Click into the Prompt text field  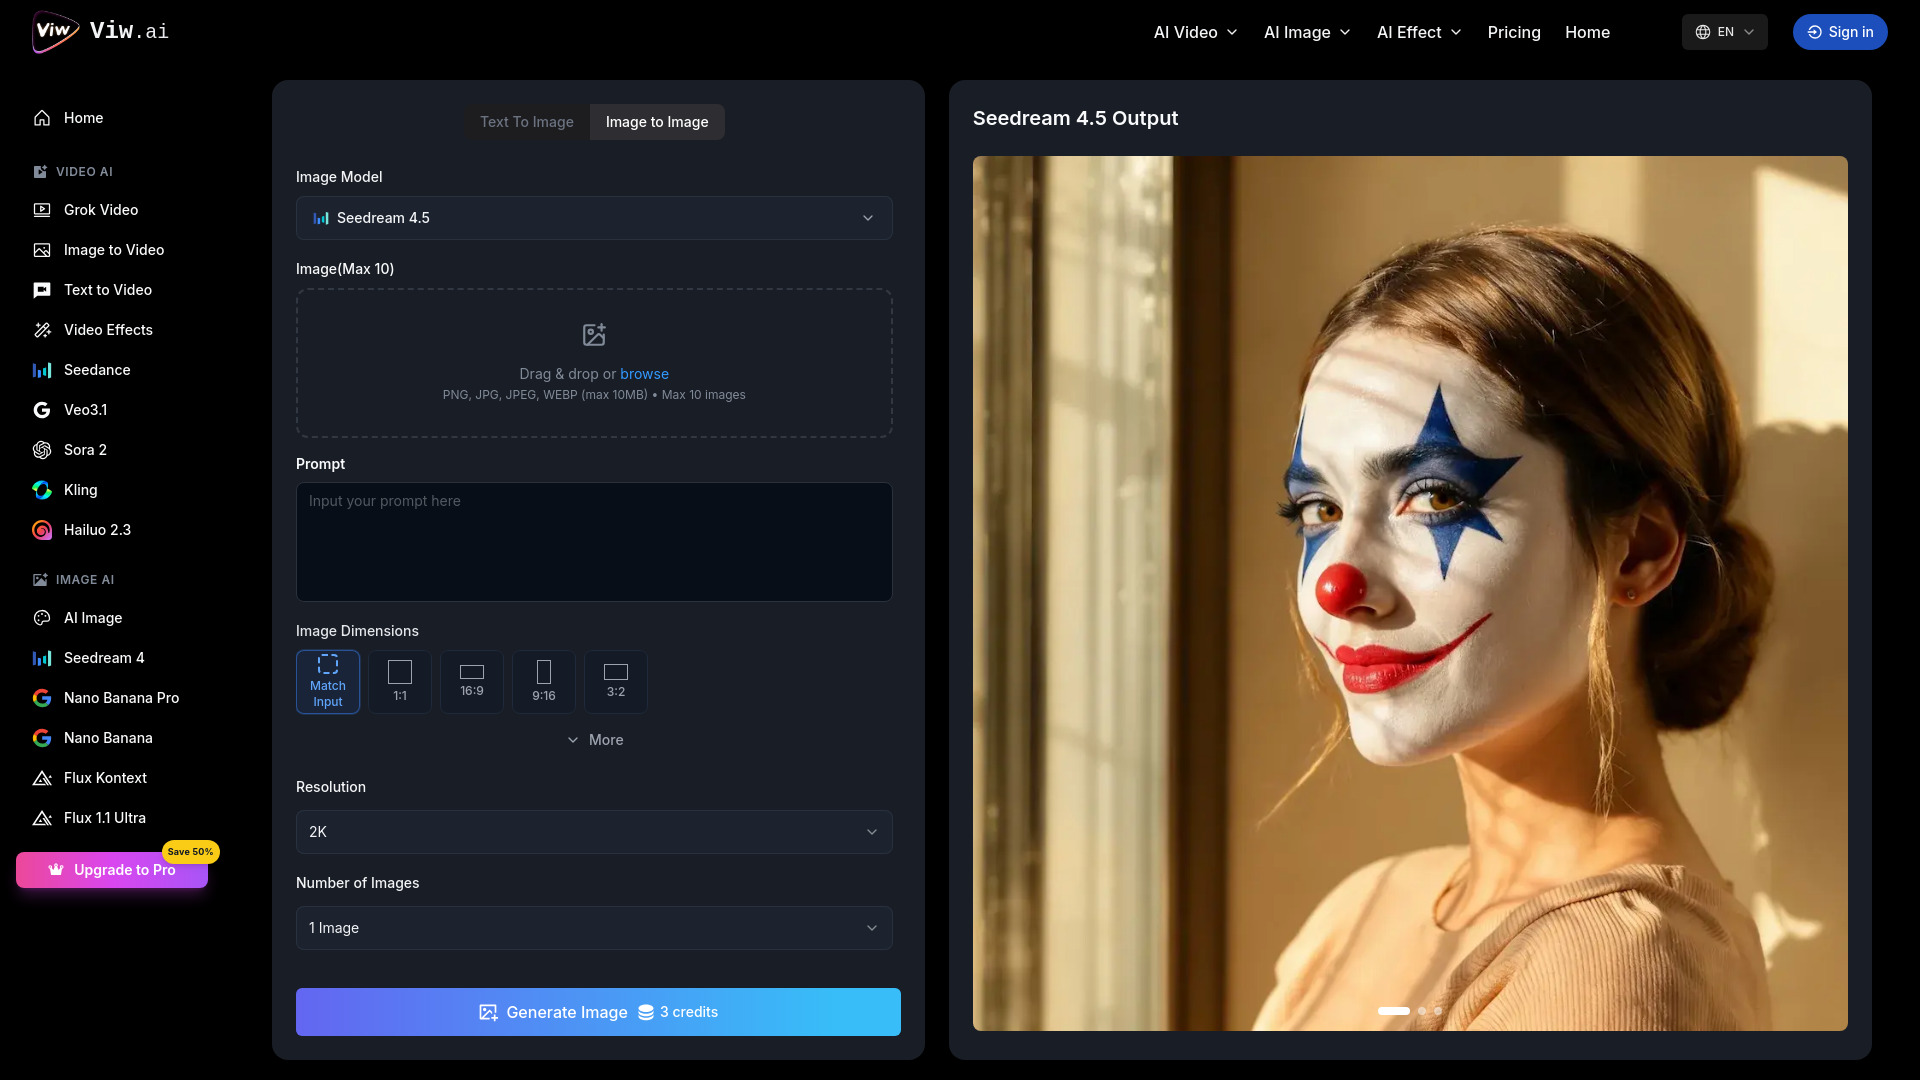pos(594,542)
